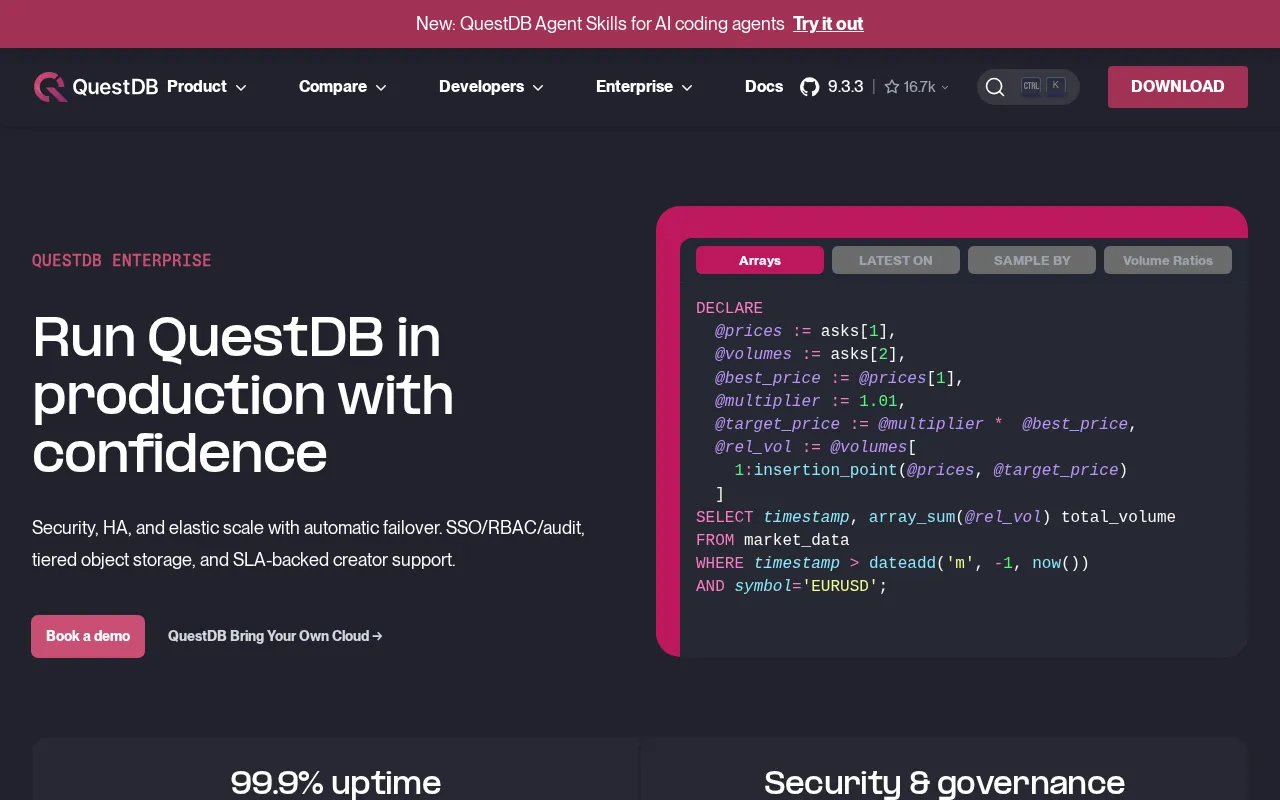Click the Book a demo button
Image resolution: width=1280 pixels, height=800 pixels.
click(x=88, y=636)
